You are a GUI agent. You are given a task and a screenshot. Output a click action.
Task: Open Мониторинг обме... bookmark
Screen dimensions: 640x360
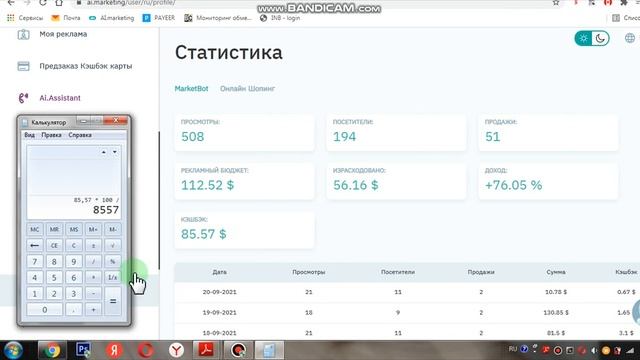pos(218,18)
